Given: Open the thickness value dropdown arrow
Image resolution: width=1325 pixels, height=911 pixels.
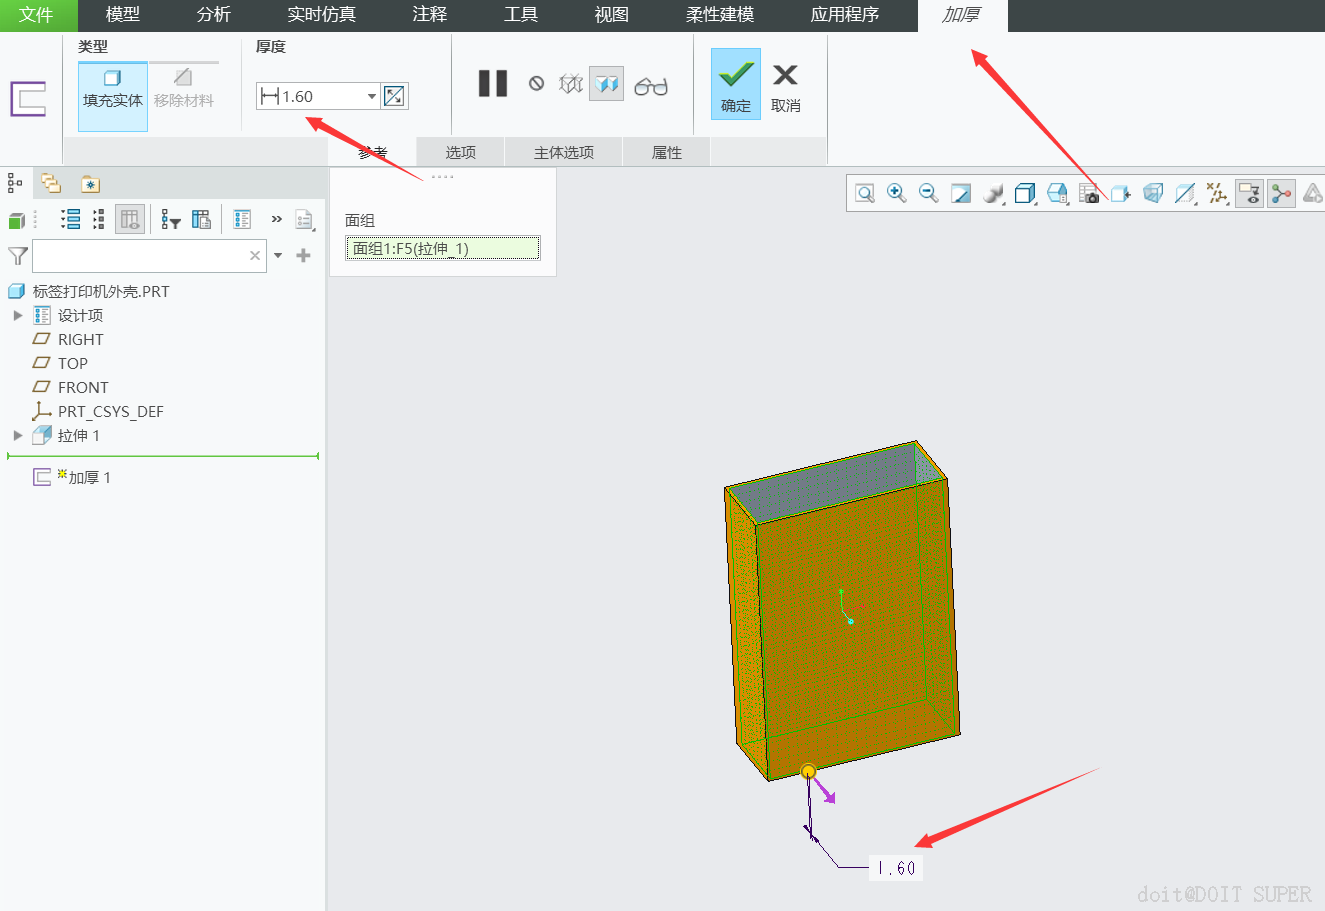Looking at the screenshot, I should point(371,96).
